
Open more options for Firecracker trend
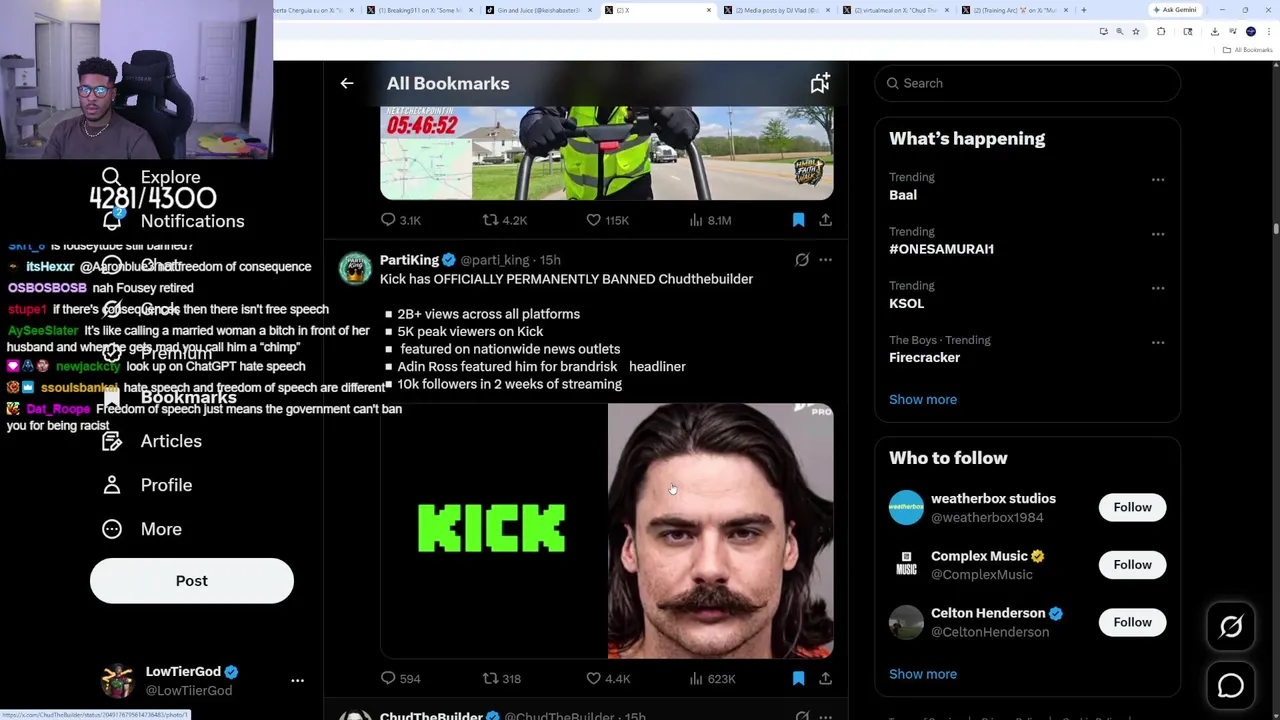(1158, 342)
